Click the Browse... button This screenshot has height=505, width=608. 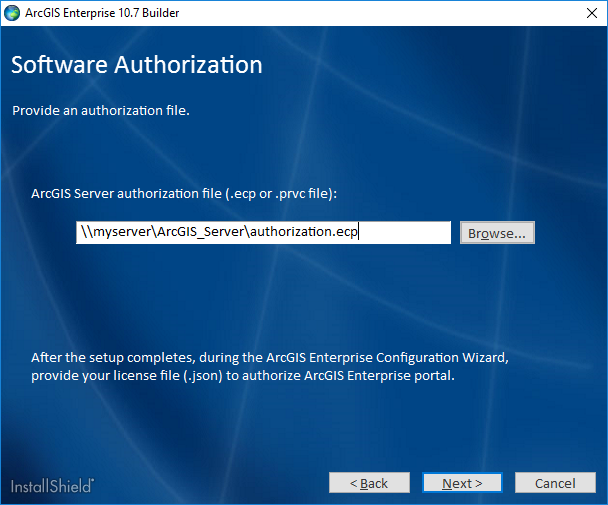pos(497,233)
